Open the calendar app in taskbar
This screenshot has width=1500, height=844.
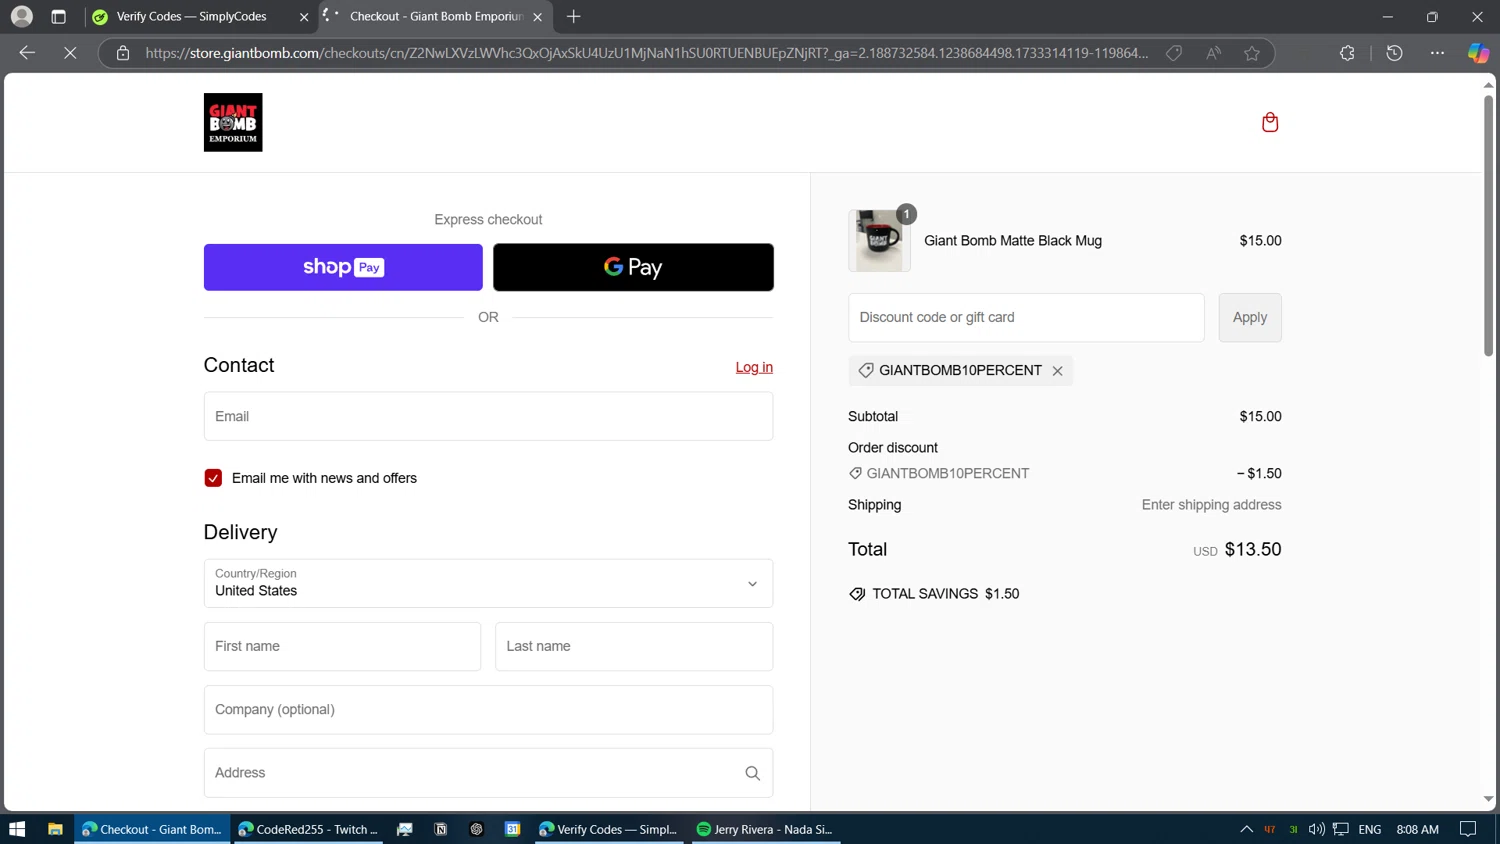click(x=512, y=829)
